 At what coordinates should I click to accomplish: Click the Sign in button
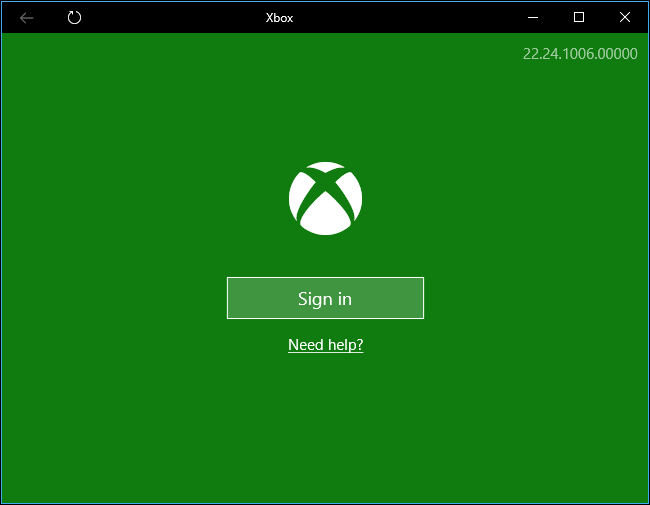click(325, 298)
